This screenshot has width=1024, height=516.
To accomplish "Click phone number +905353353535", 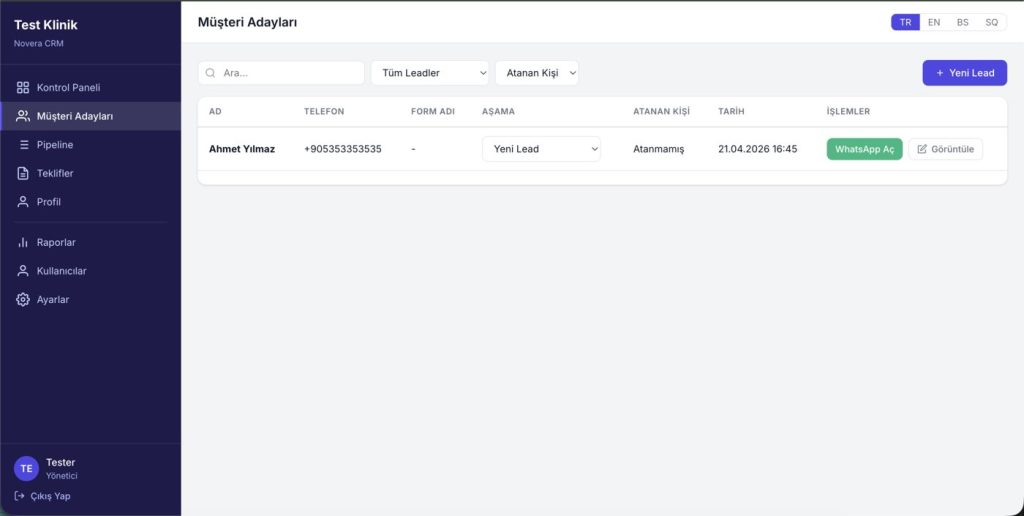I will tap(343, 149).
